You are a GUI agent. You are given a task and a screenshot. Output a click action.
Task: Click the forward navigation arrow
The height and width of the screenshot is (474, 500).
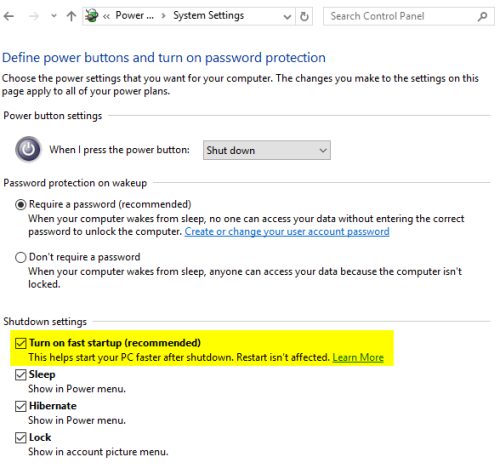click(x=34, y=16)
